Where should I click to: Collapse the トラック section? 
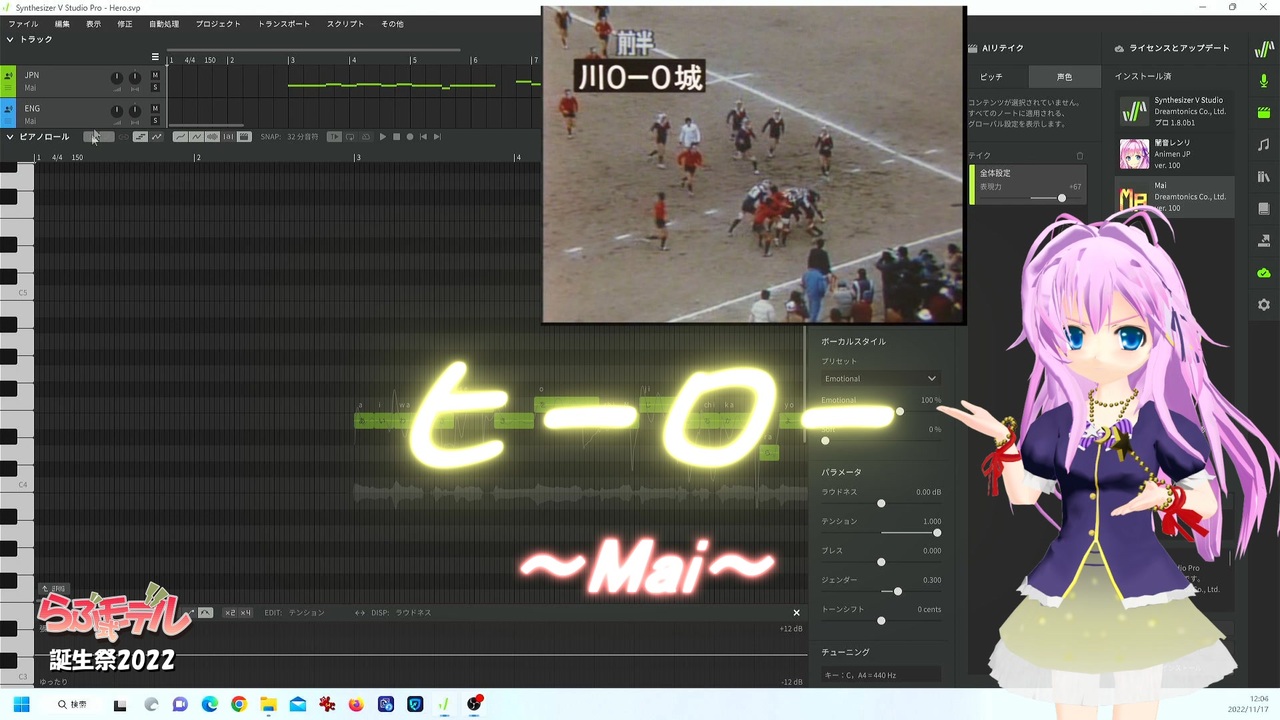pyautogui.click(x=10, y=40)
